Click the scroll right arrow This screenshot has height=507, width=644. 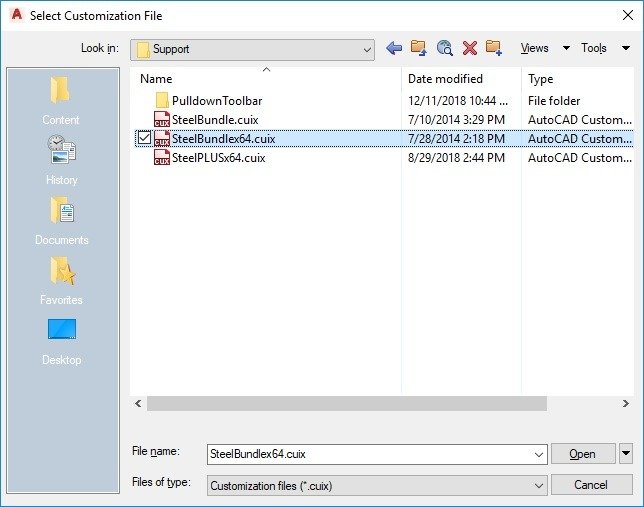click(625, 403)
